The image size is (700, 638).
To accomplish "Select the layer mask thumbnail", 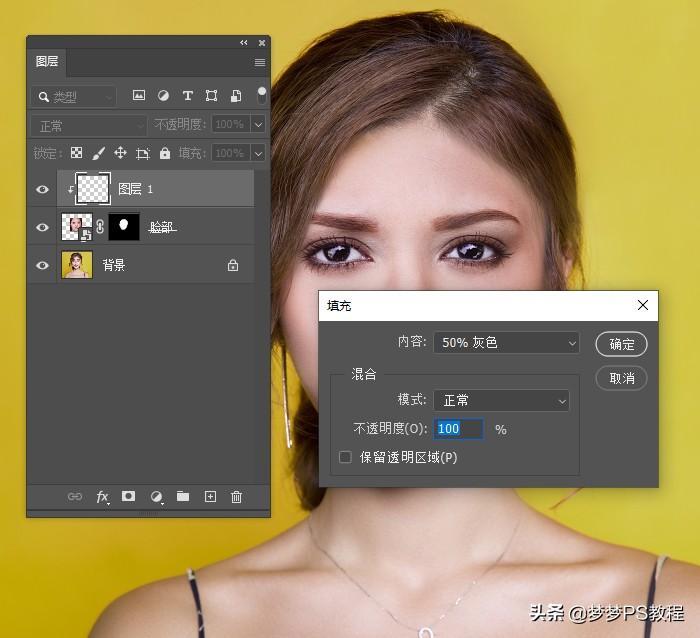I will (125, 227).
